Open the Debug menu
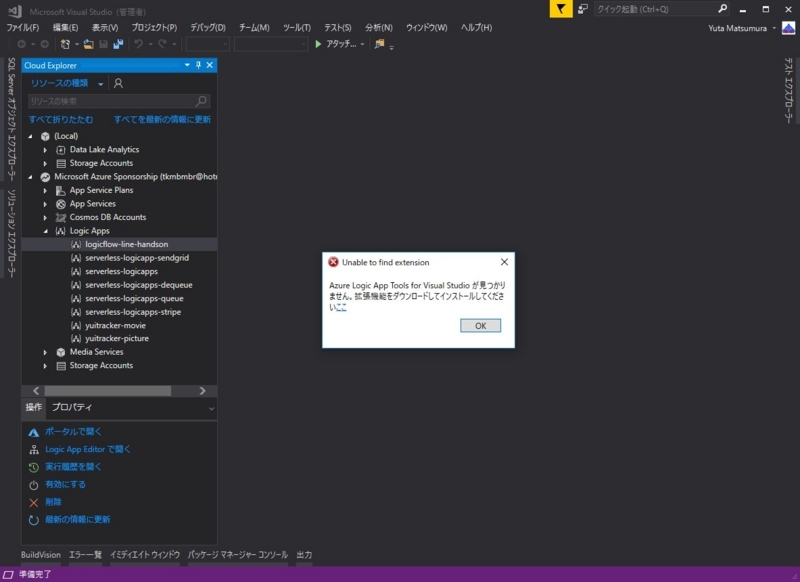800x582 pixels. point(208,28)
